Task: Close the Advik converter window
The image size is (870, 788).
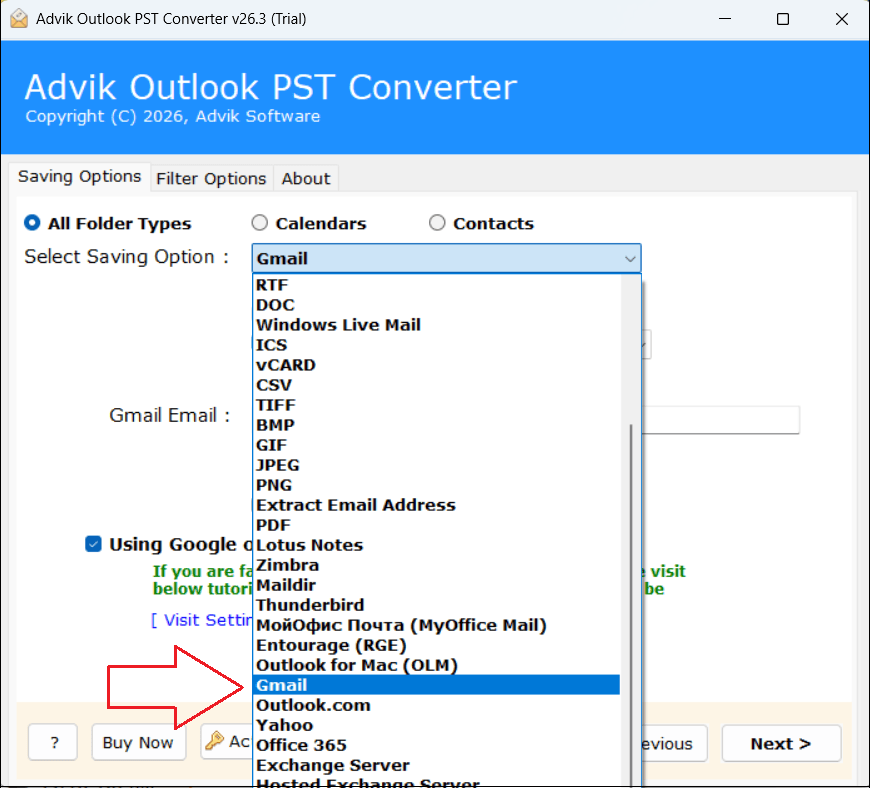Action: pos(842,19)
